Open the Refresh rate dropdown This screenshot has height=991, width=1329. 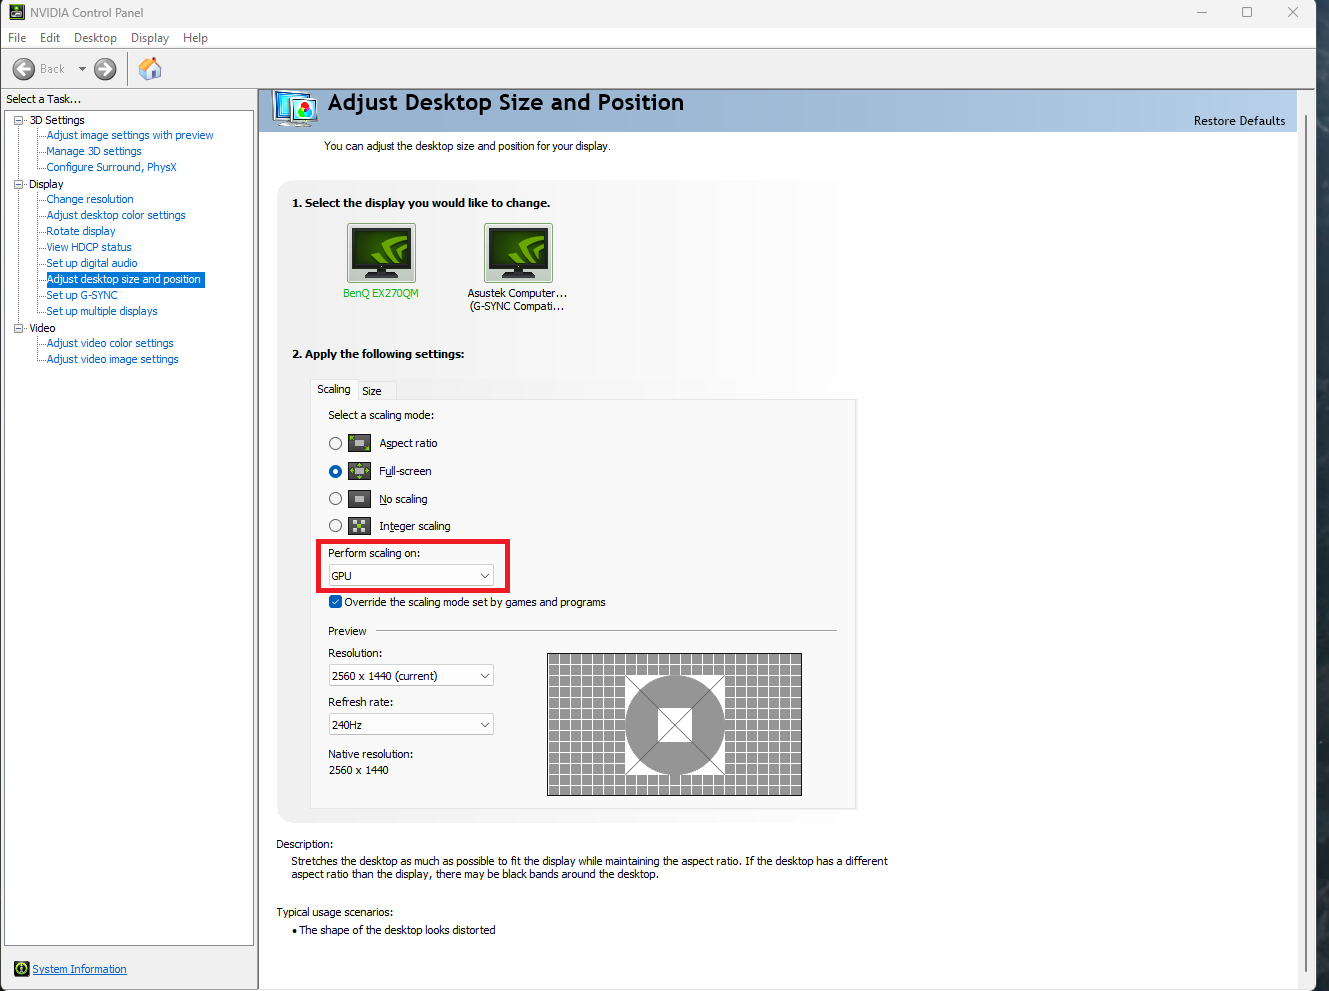411,725
